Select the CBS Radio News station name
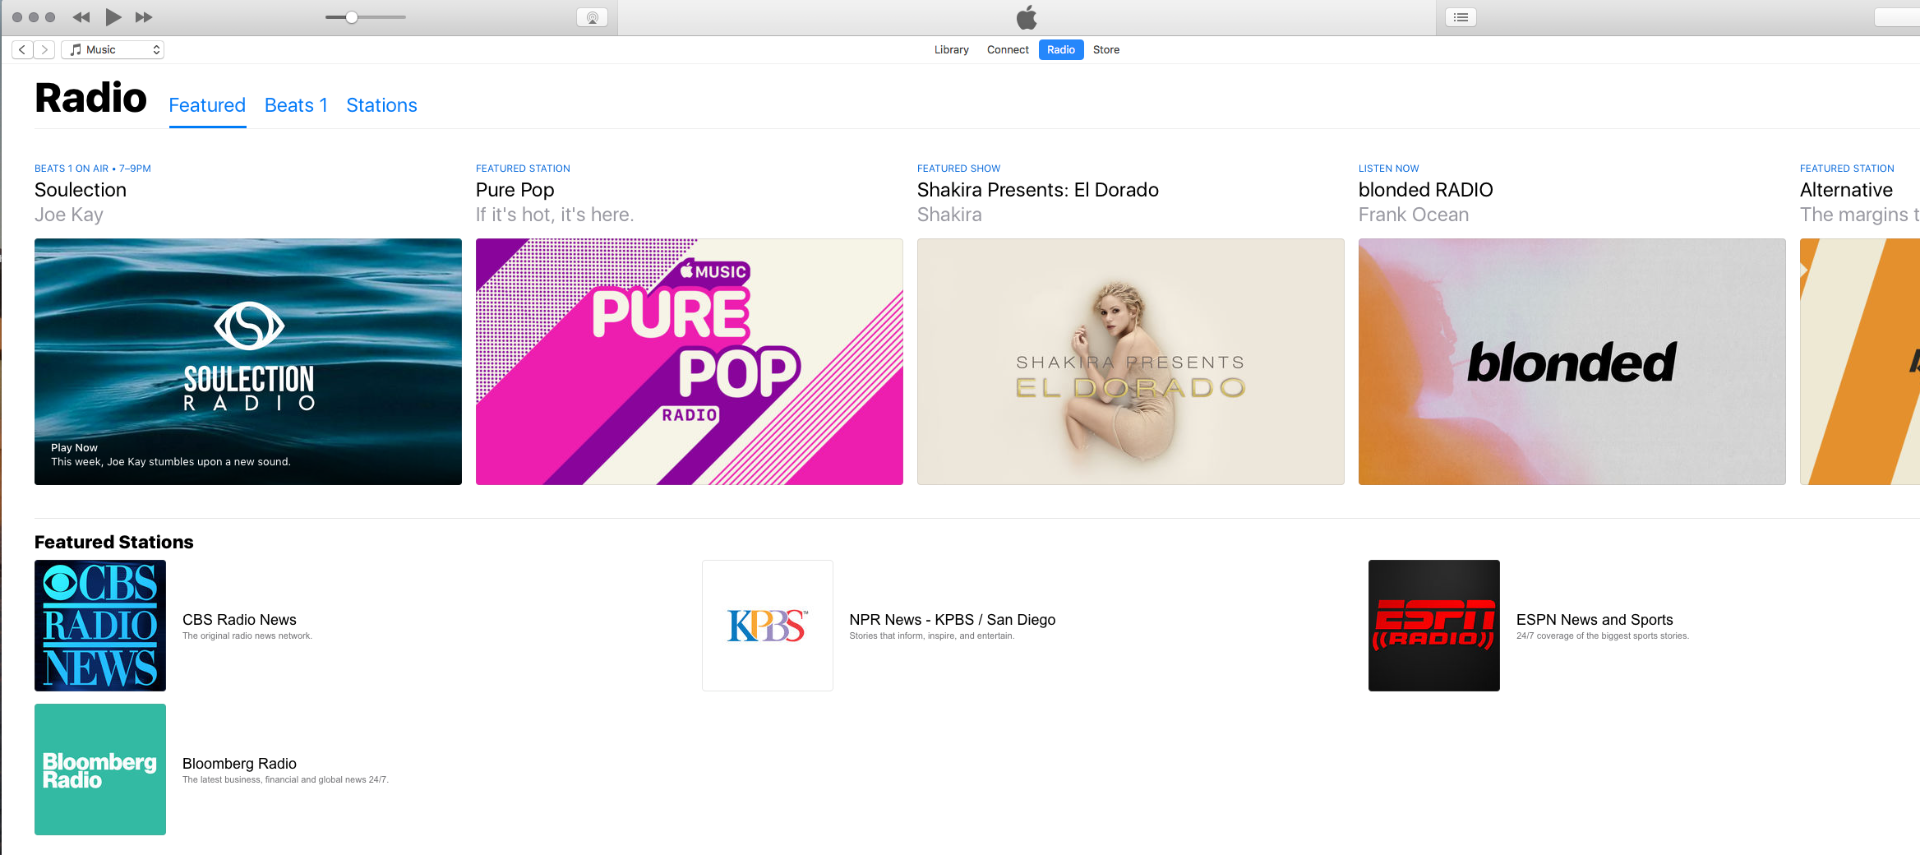This screenshot has width=1920, height=855. [x=240, y=620]
